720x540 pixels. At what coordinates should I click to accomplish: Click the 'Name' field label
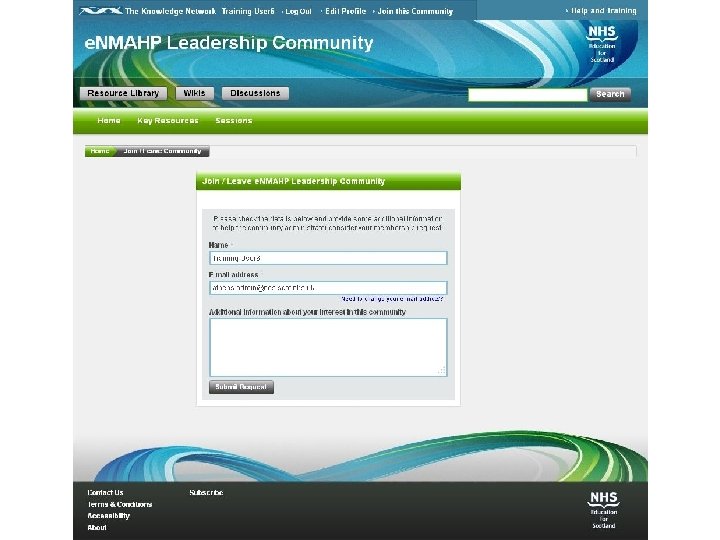point(219,245)
